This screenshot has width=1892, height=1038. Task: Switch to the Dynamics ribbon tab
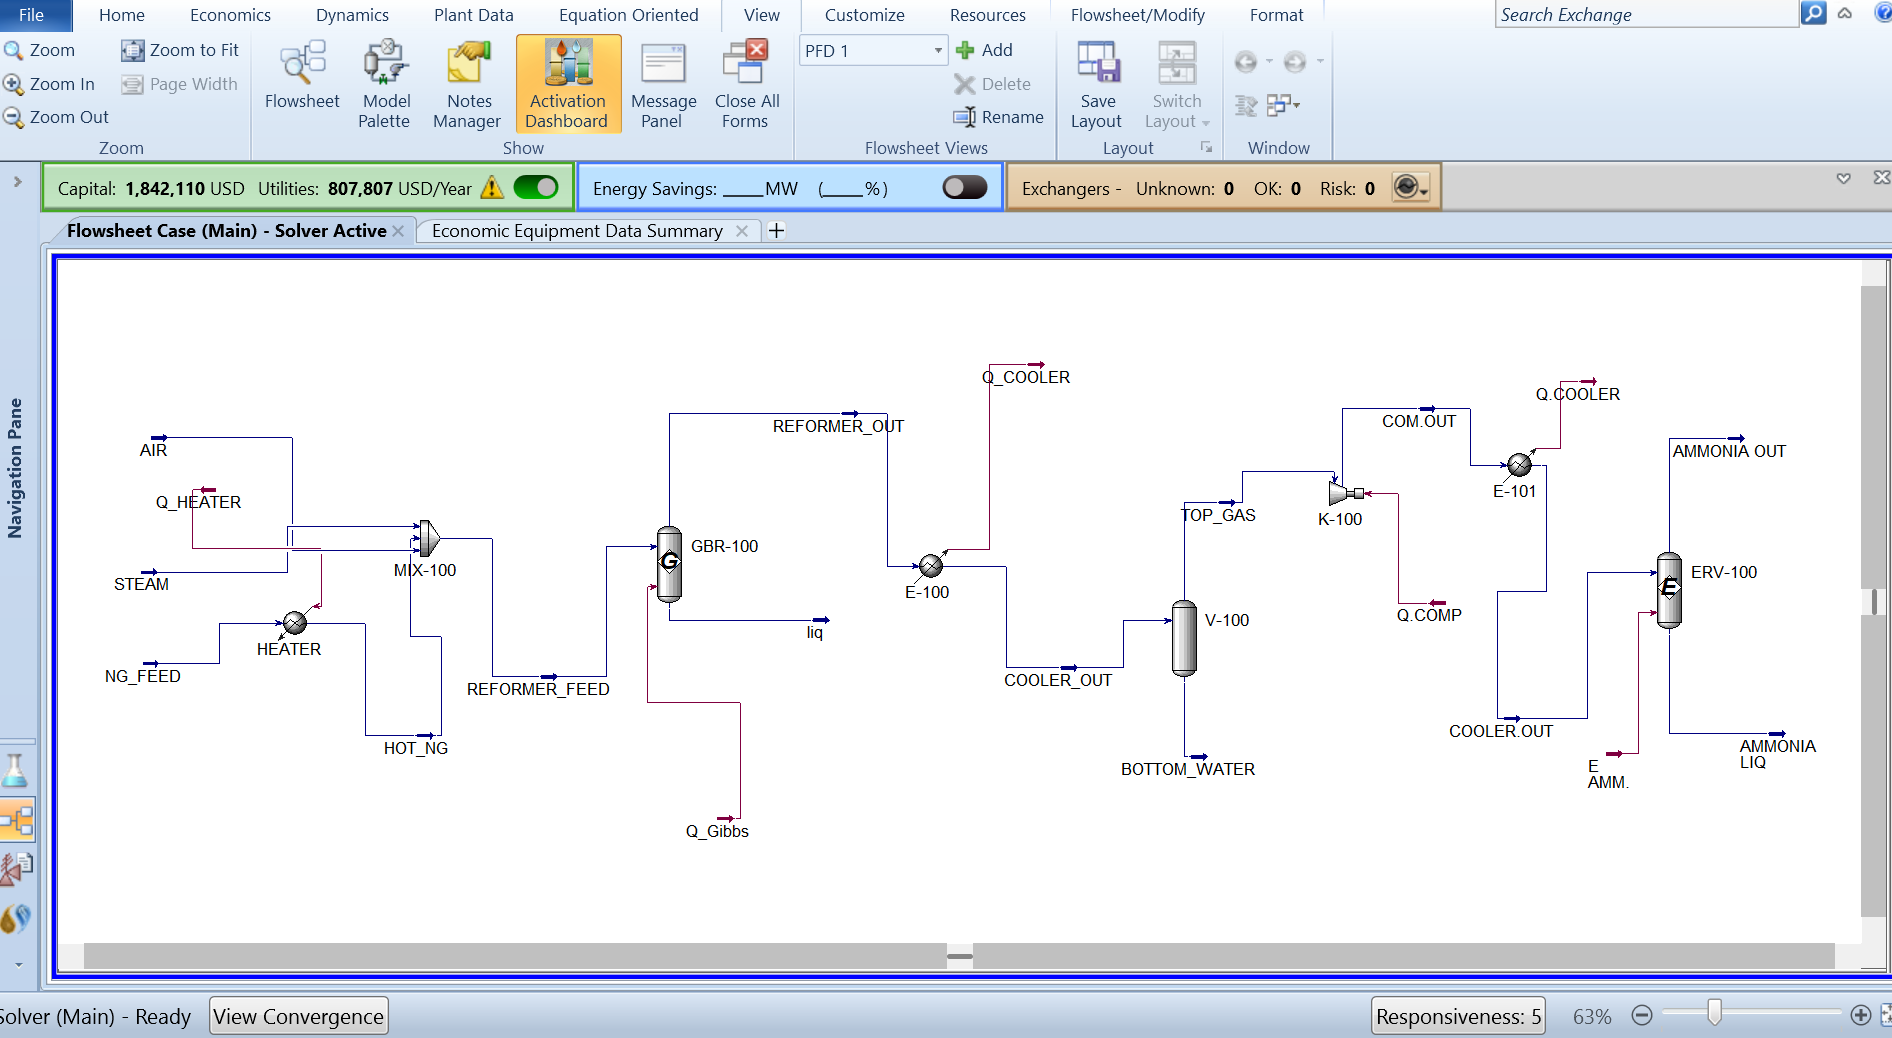coord(352,15)
